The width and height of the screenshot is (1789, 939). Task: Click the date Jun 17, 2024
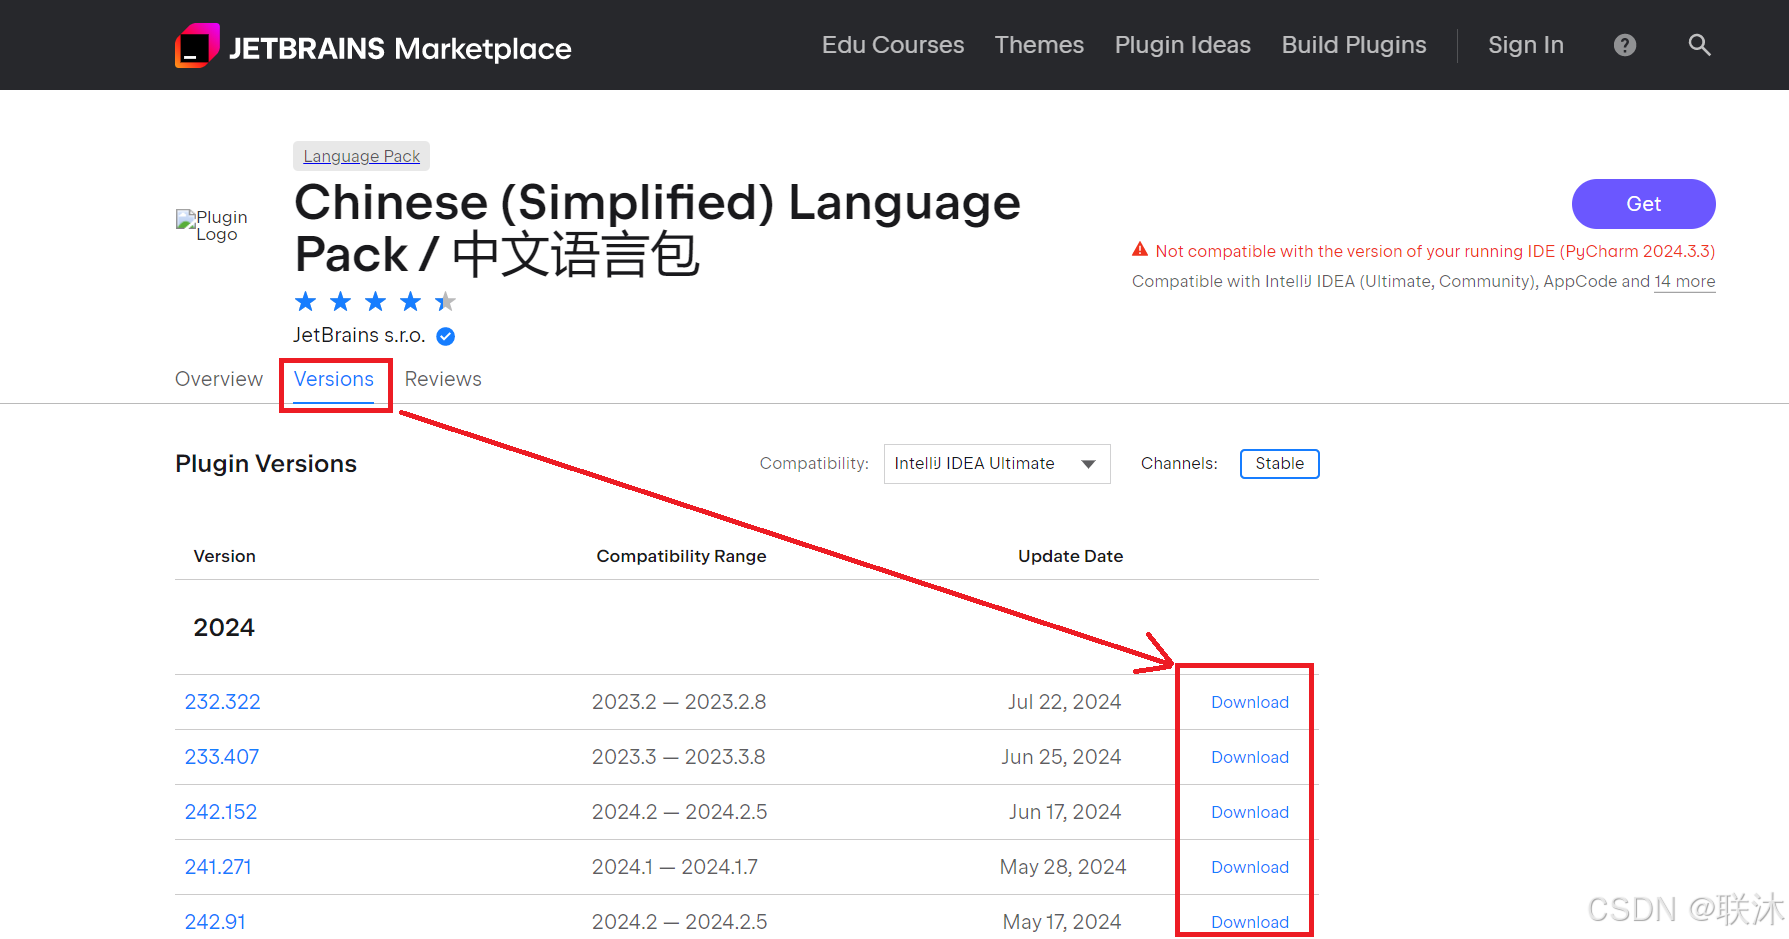point(1065,812)
